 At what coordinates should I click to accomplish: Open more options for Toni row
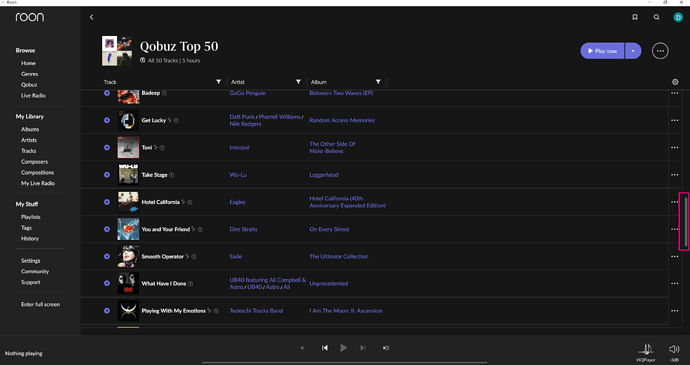coord(675,147)
